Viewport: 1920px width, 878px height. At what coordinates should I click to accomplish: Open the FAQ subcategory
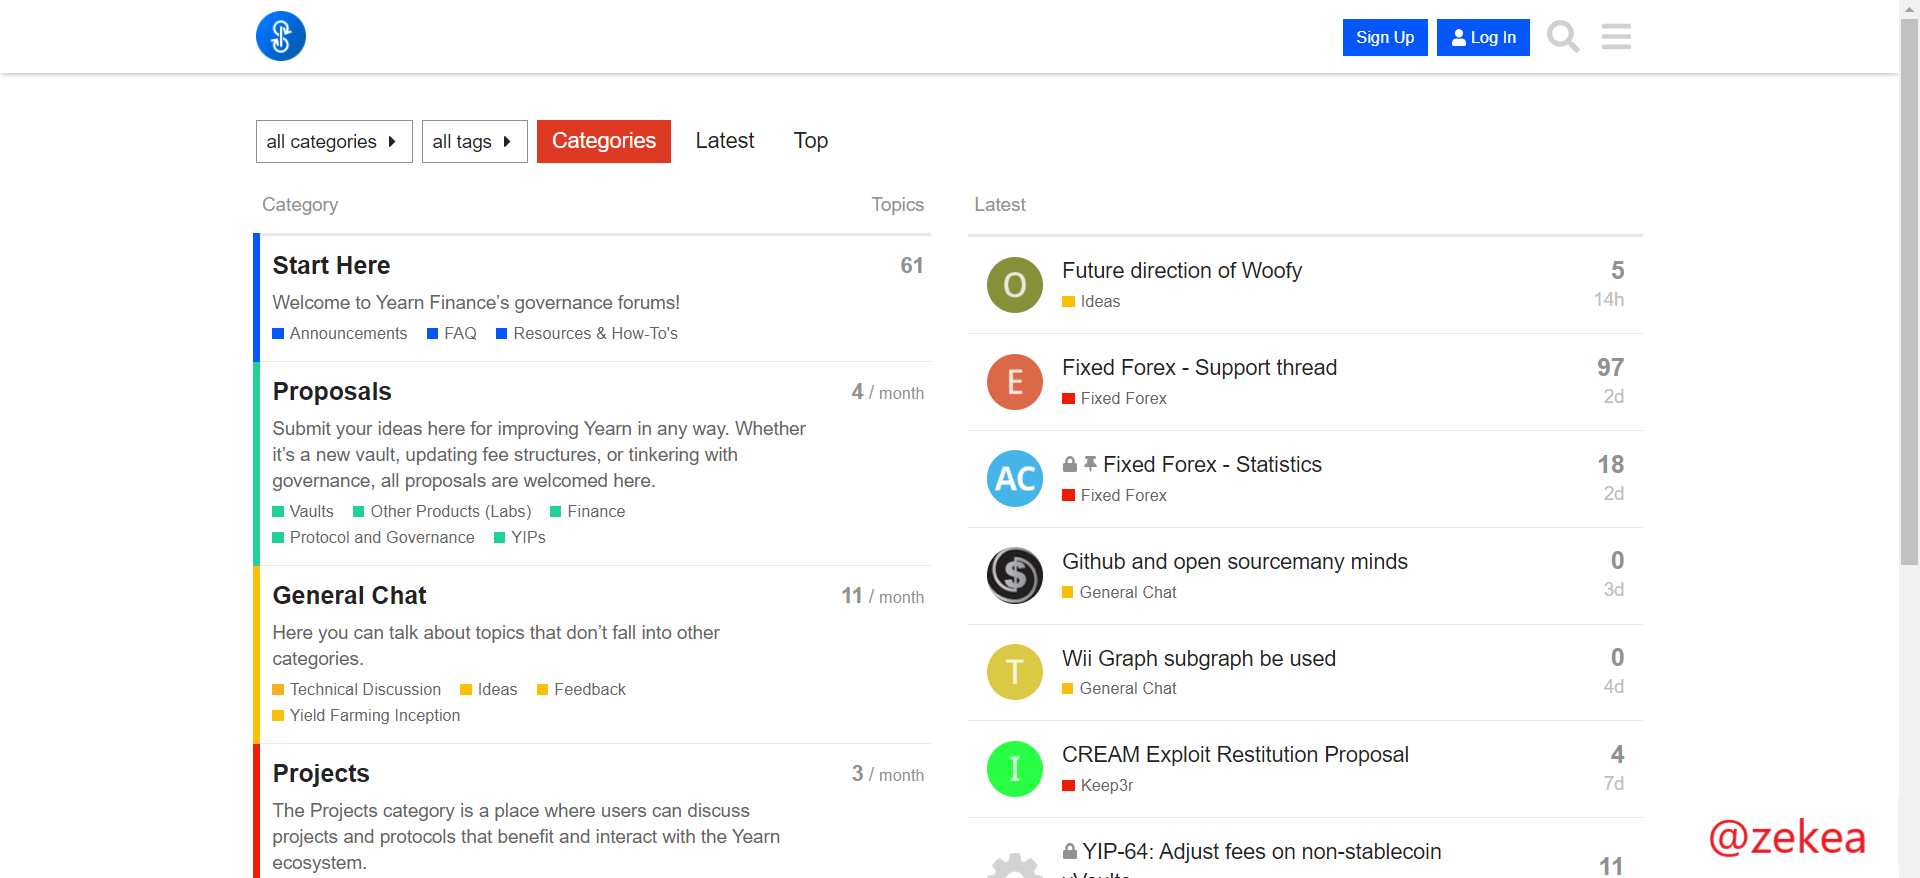[452, 333]
